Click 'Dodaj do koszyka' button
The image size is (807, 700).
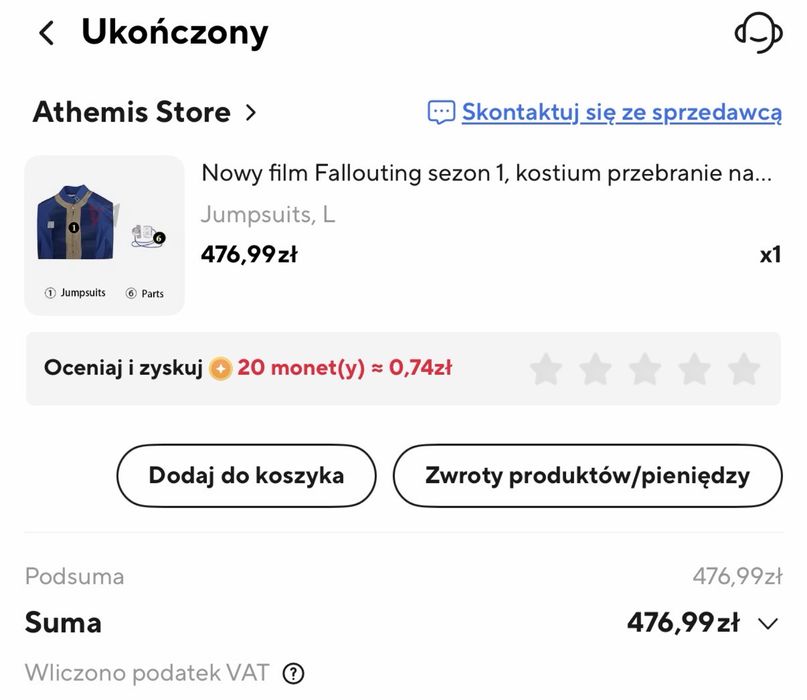tap(246, 475)
